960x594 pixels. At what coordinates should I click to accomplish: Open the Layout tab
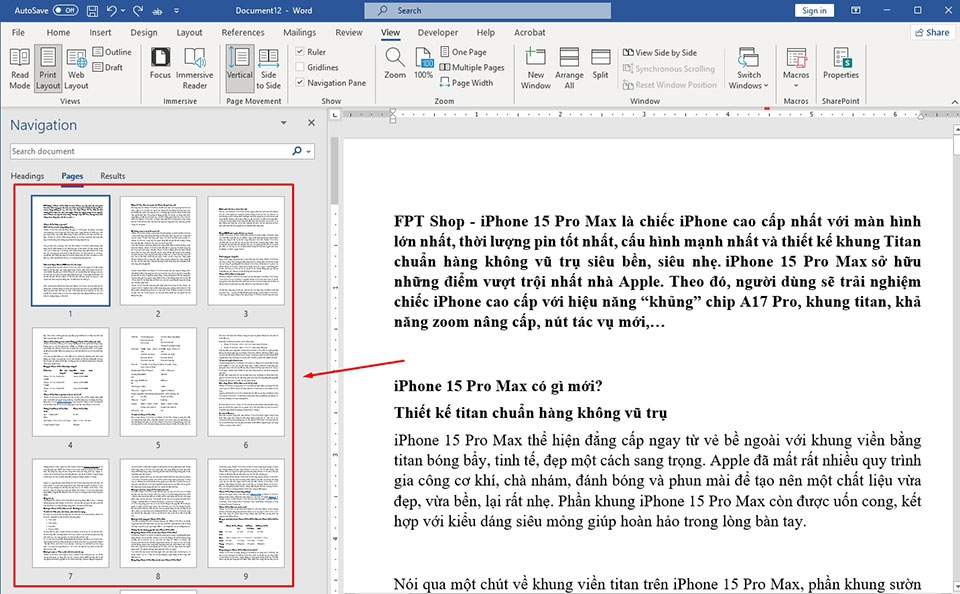coord(189,32)
